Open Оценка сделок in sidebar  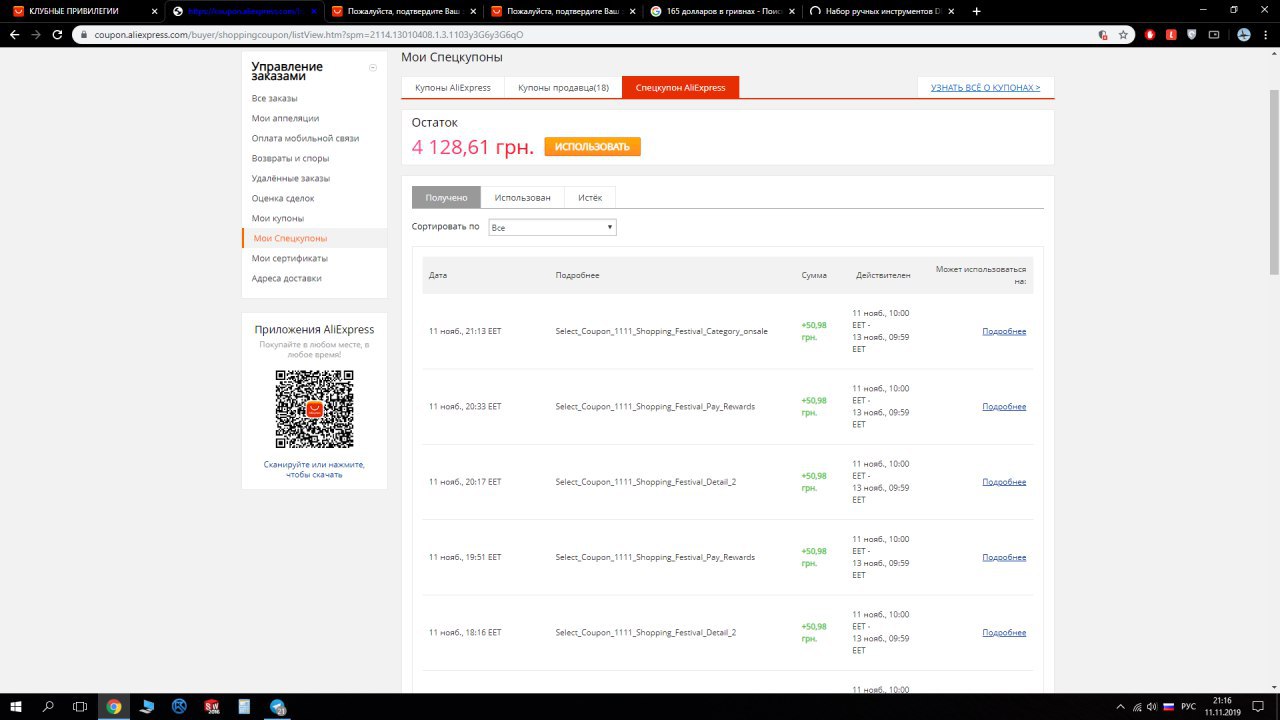[x=283, y=198]
